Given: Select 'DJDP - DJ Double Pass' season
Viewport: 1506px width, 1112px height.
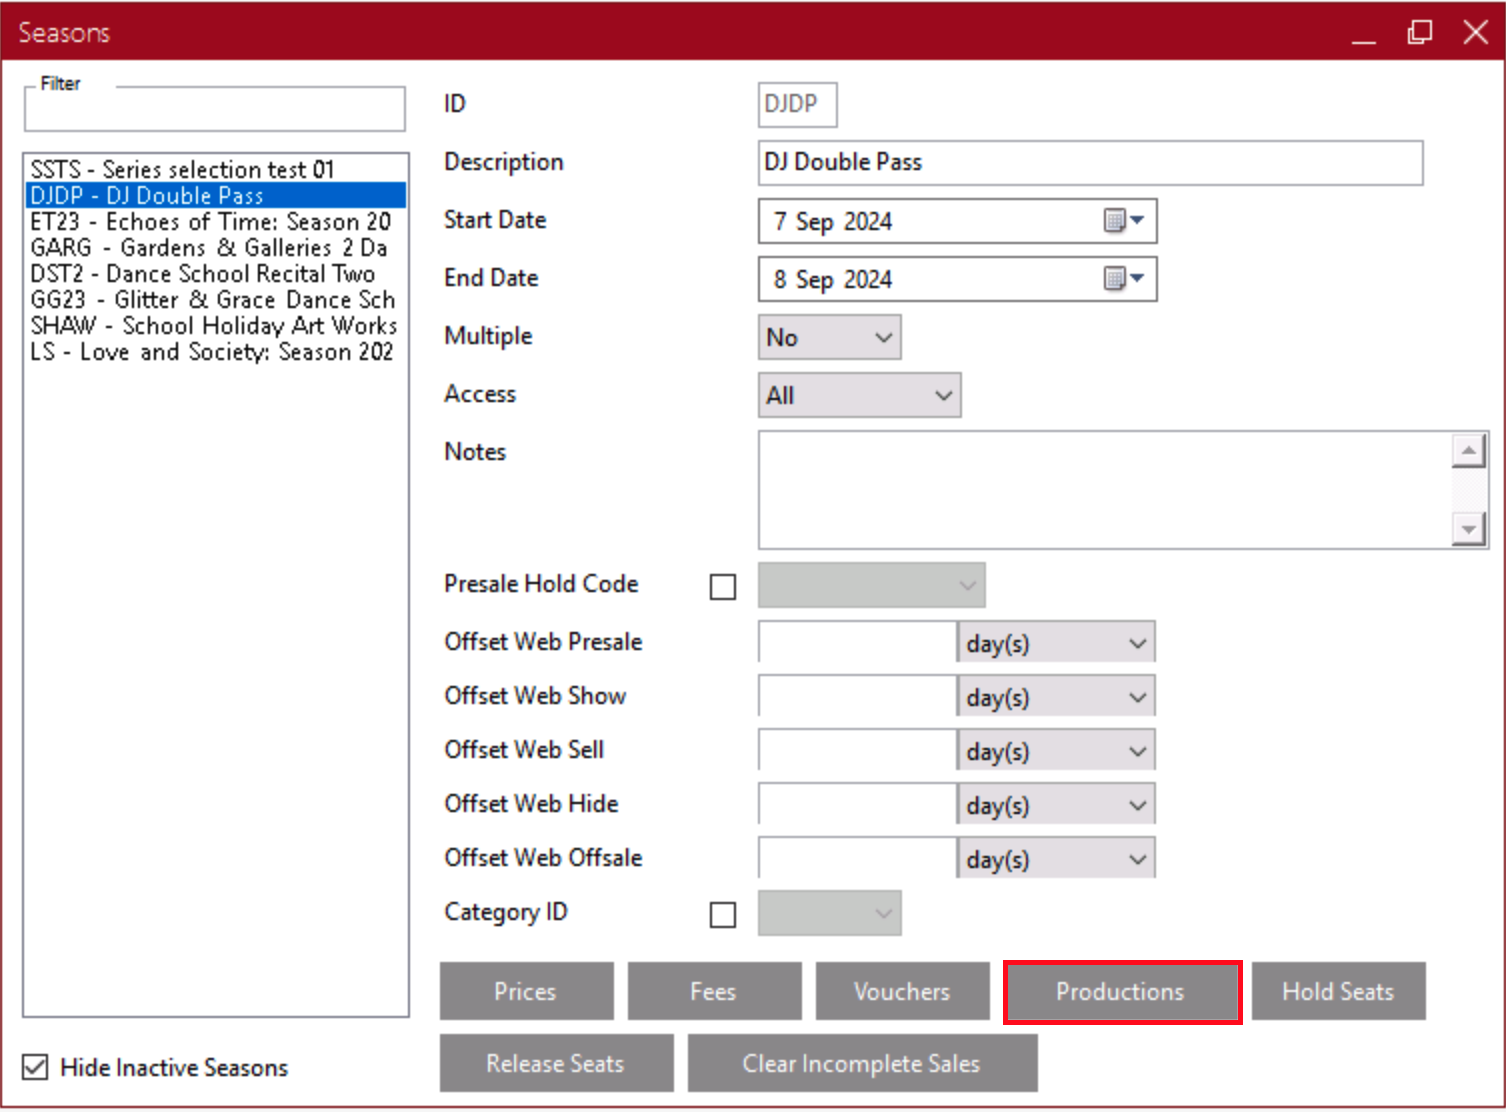Looking at the screenshot, I should coord(216,195).
